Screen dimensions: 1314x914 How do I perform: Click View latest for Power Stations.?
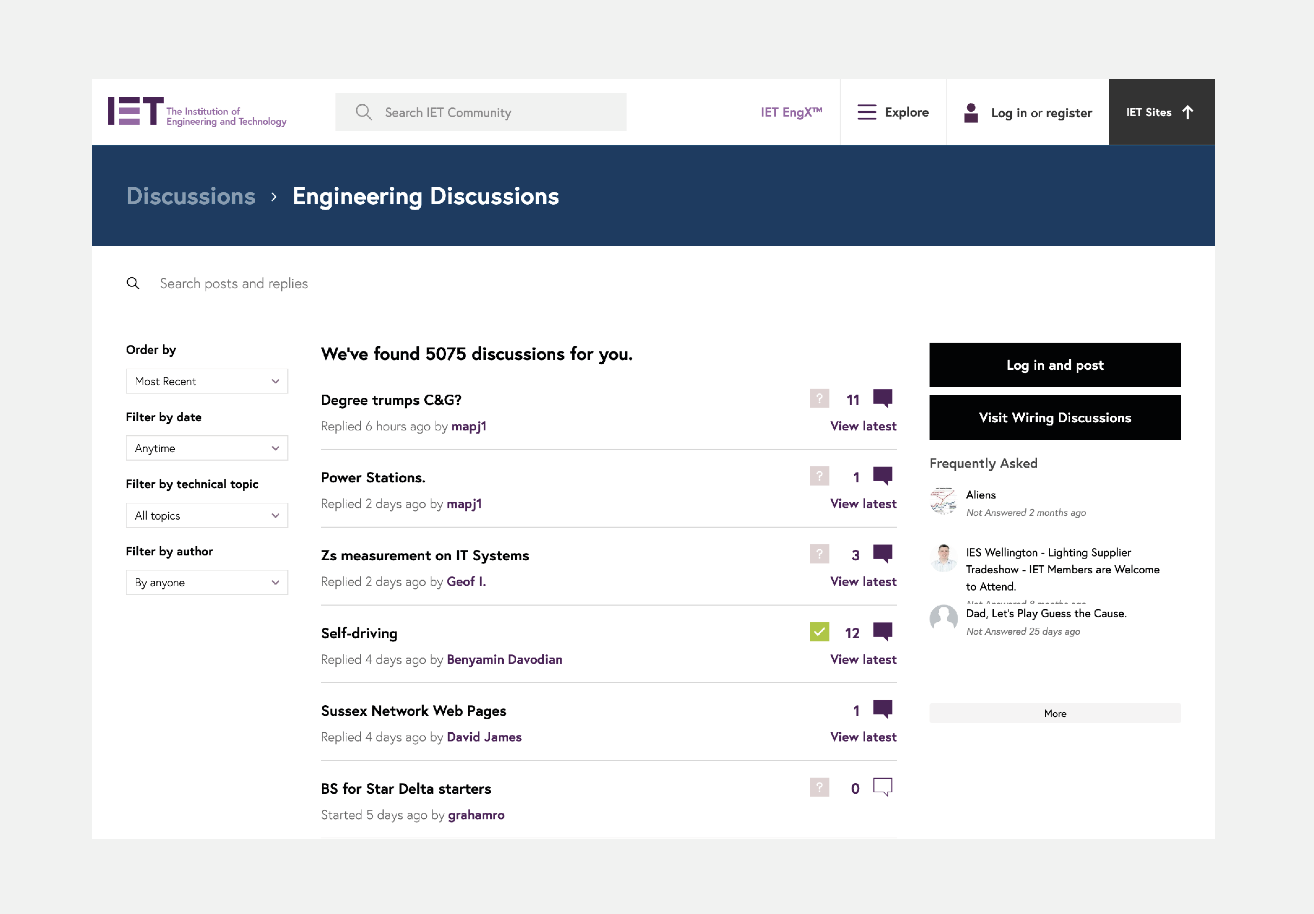(x=863, y=504)
